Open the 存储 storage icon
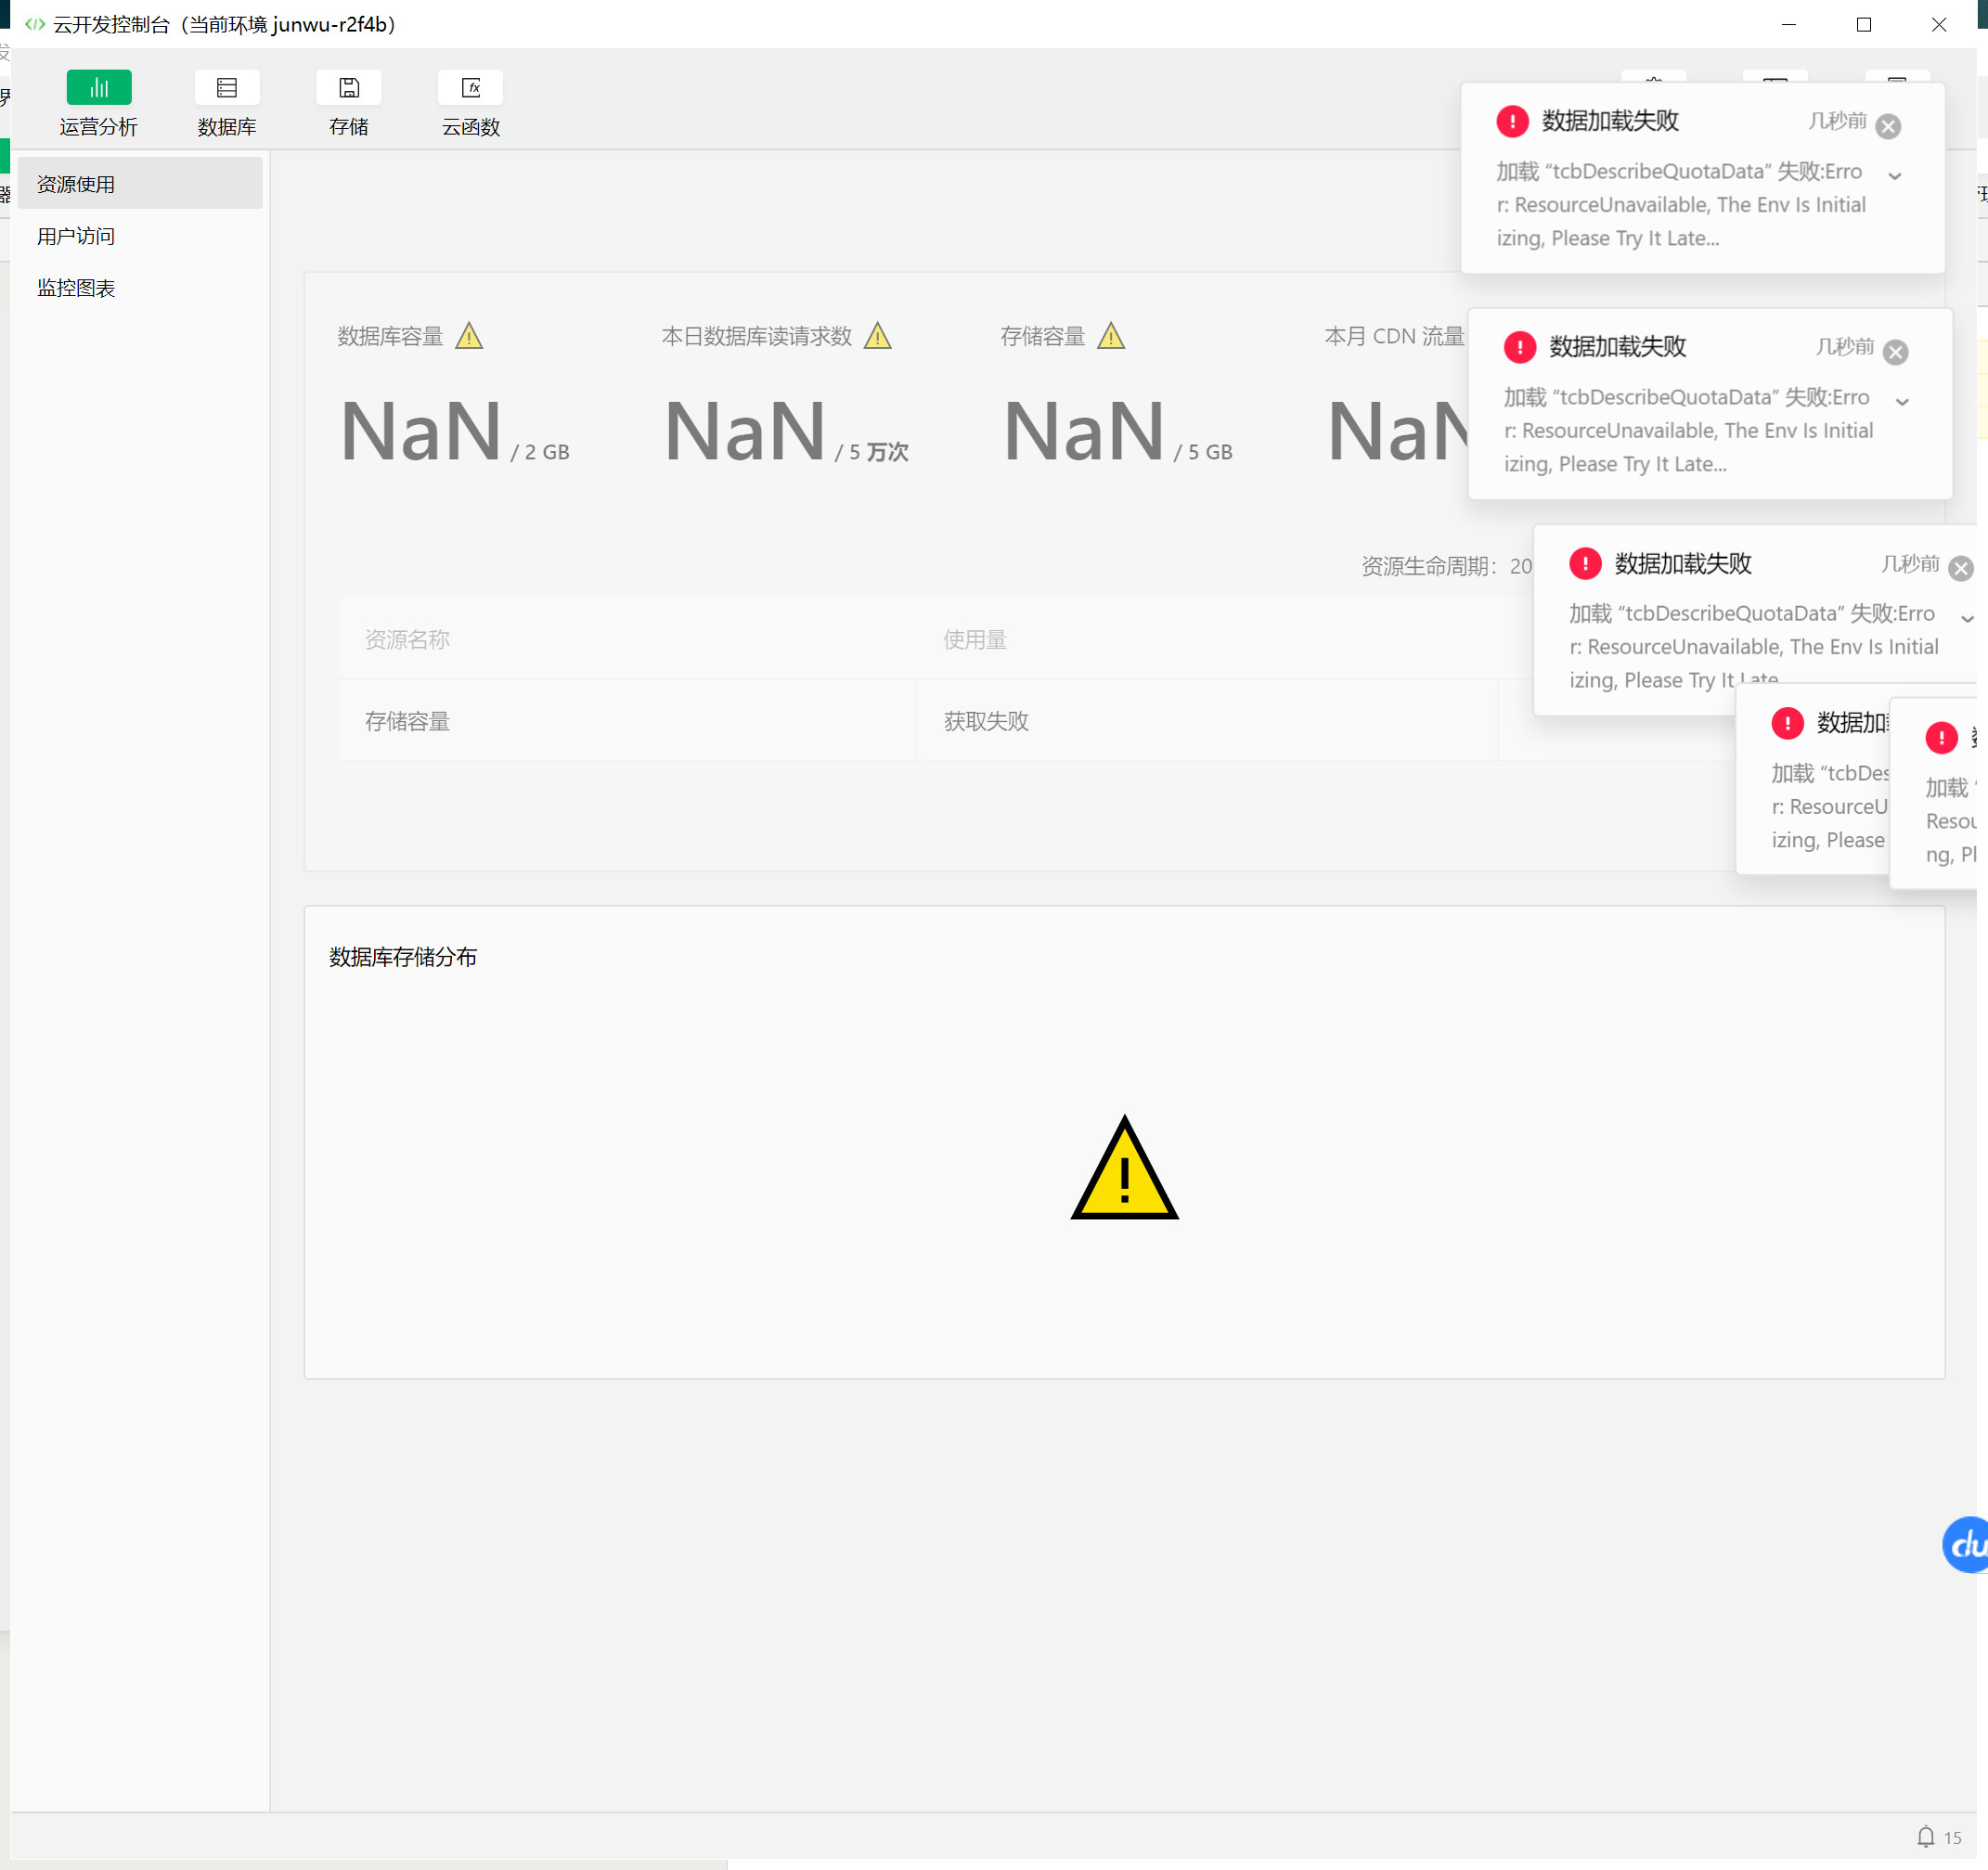 (348, 88)
